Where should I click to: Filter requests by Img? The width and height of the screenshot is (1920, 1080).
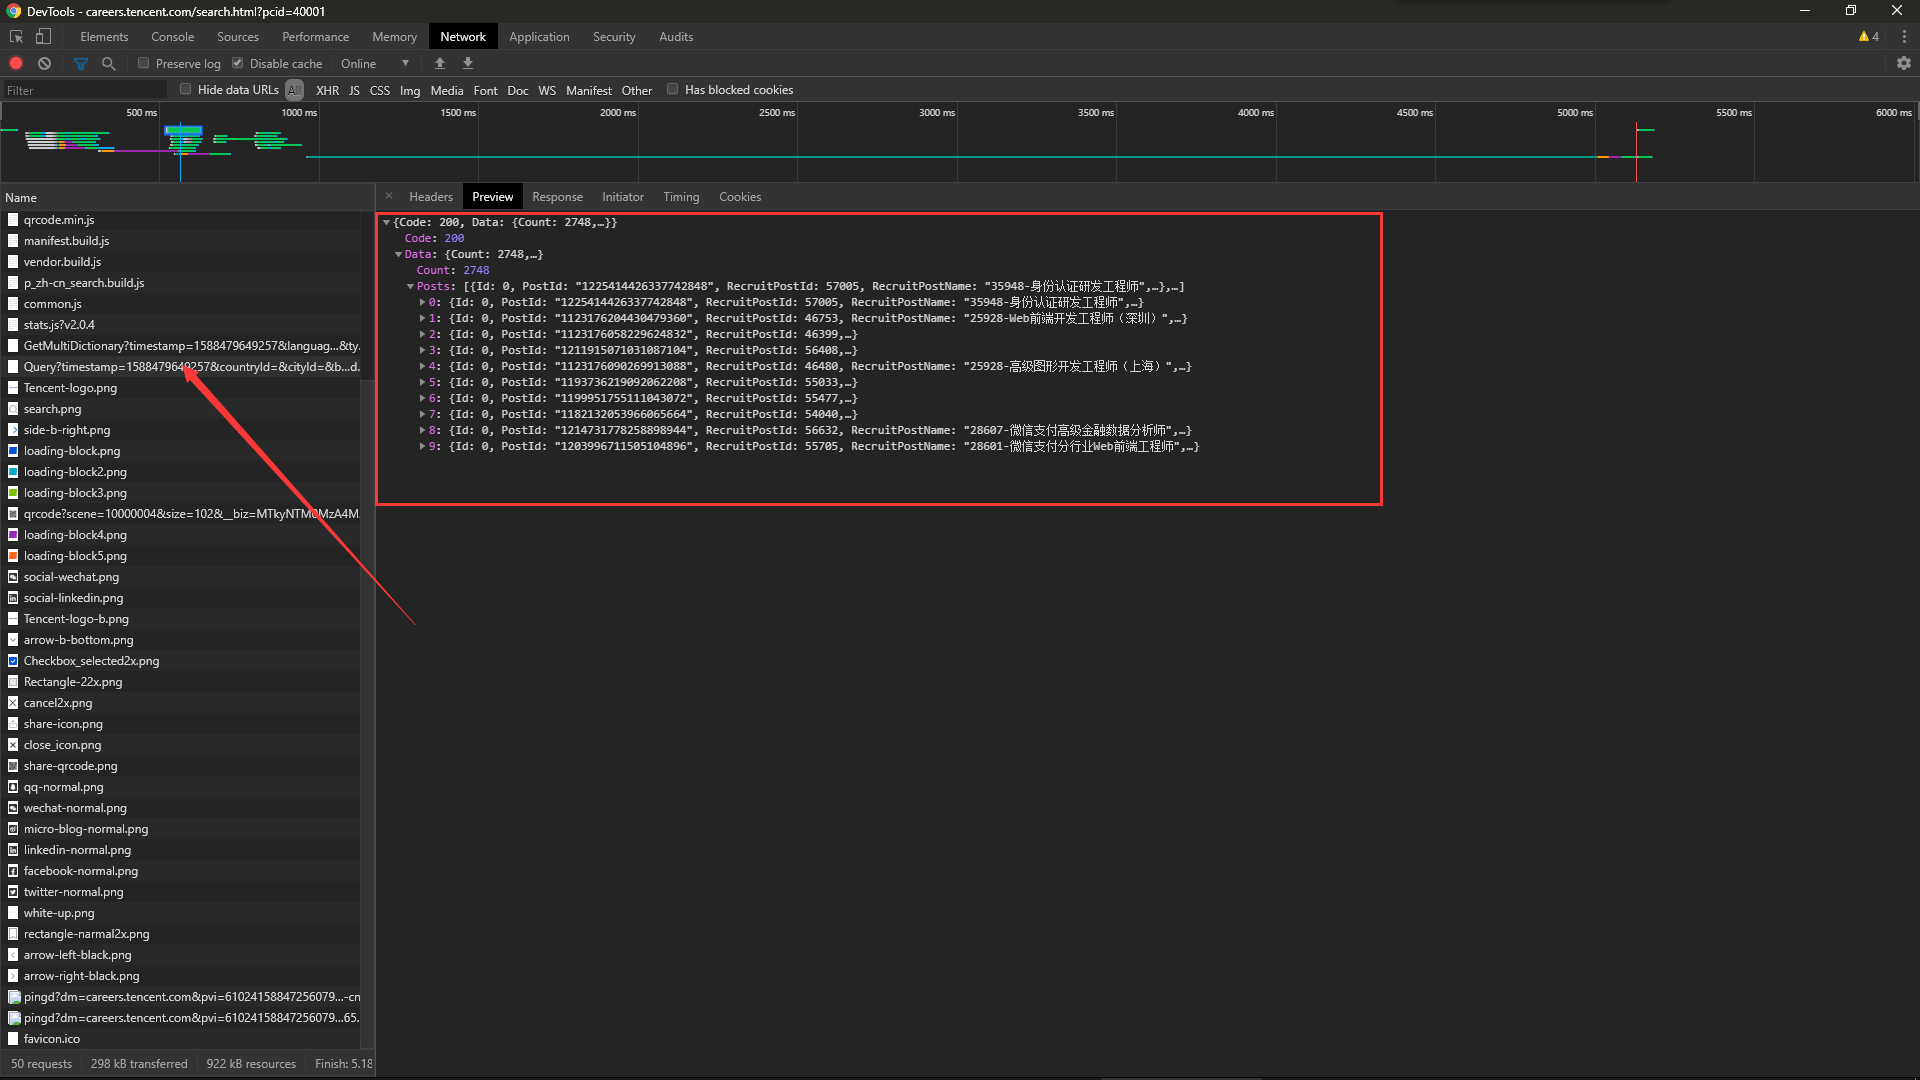[x=410, y=90]
